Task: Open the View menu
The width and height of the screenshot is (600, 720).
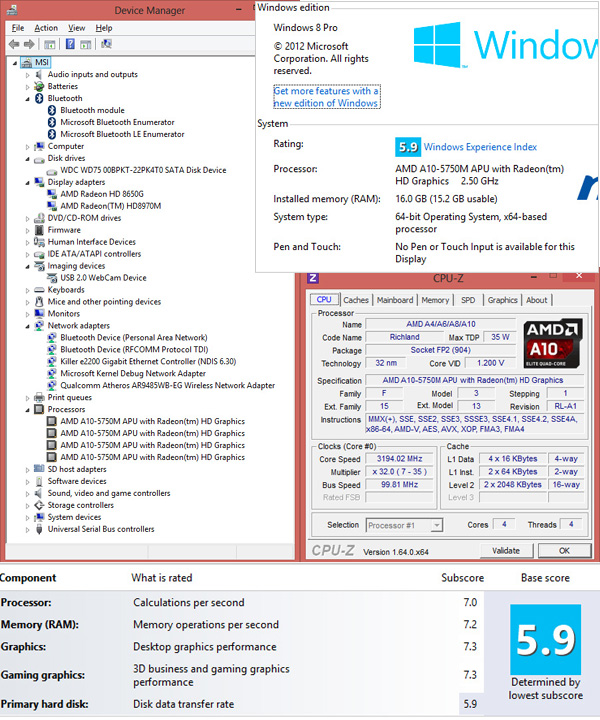Action: pyautogui.click(x=77, y=28)
